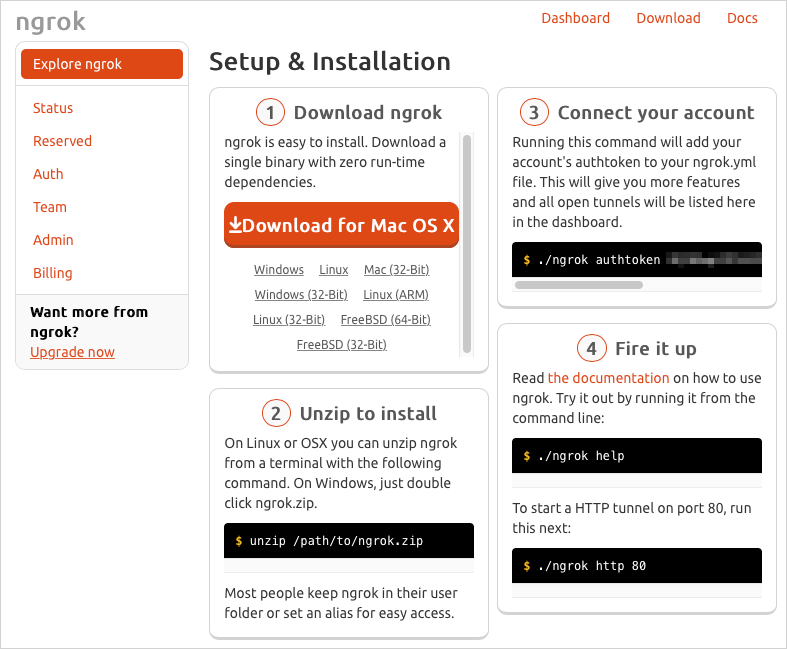787x649 pixels.
Task: Choose the Linux download link
Action: click(x=334, y=270)
